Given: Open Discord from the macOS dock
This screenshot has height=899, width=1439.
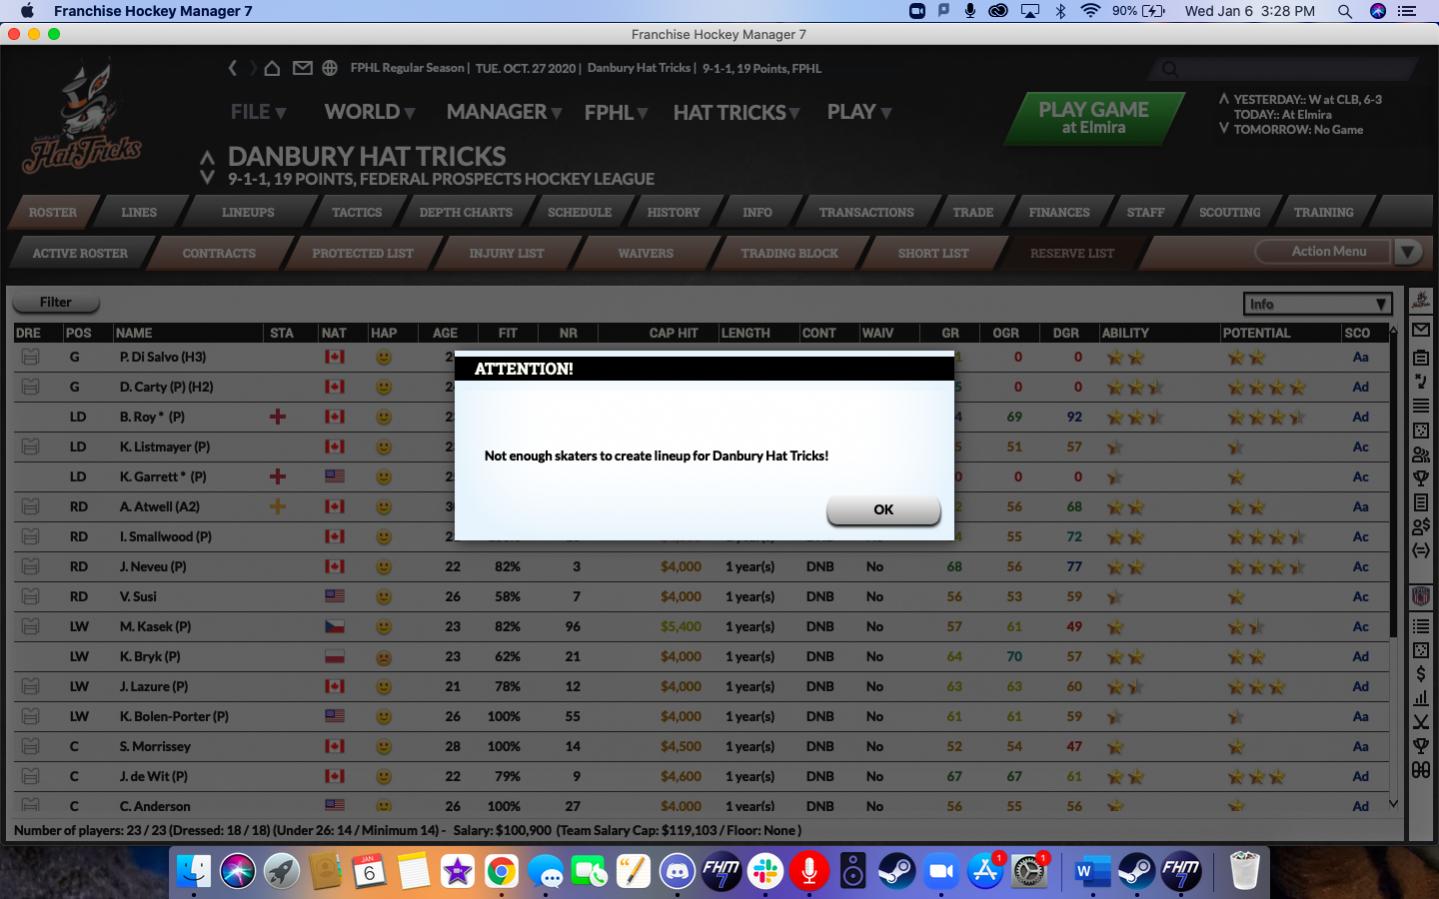Looking at the screenshot, I should 677,872.
